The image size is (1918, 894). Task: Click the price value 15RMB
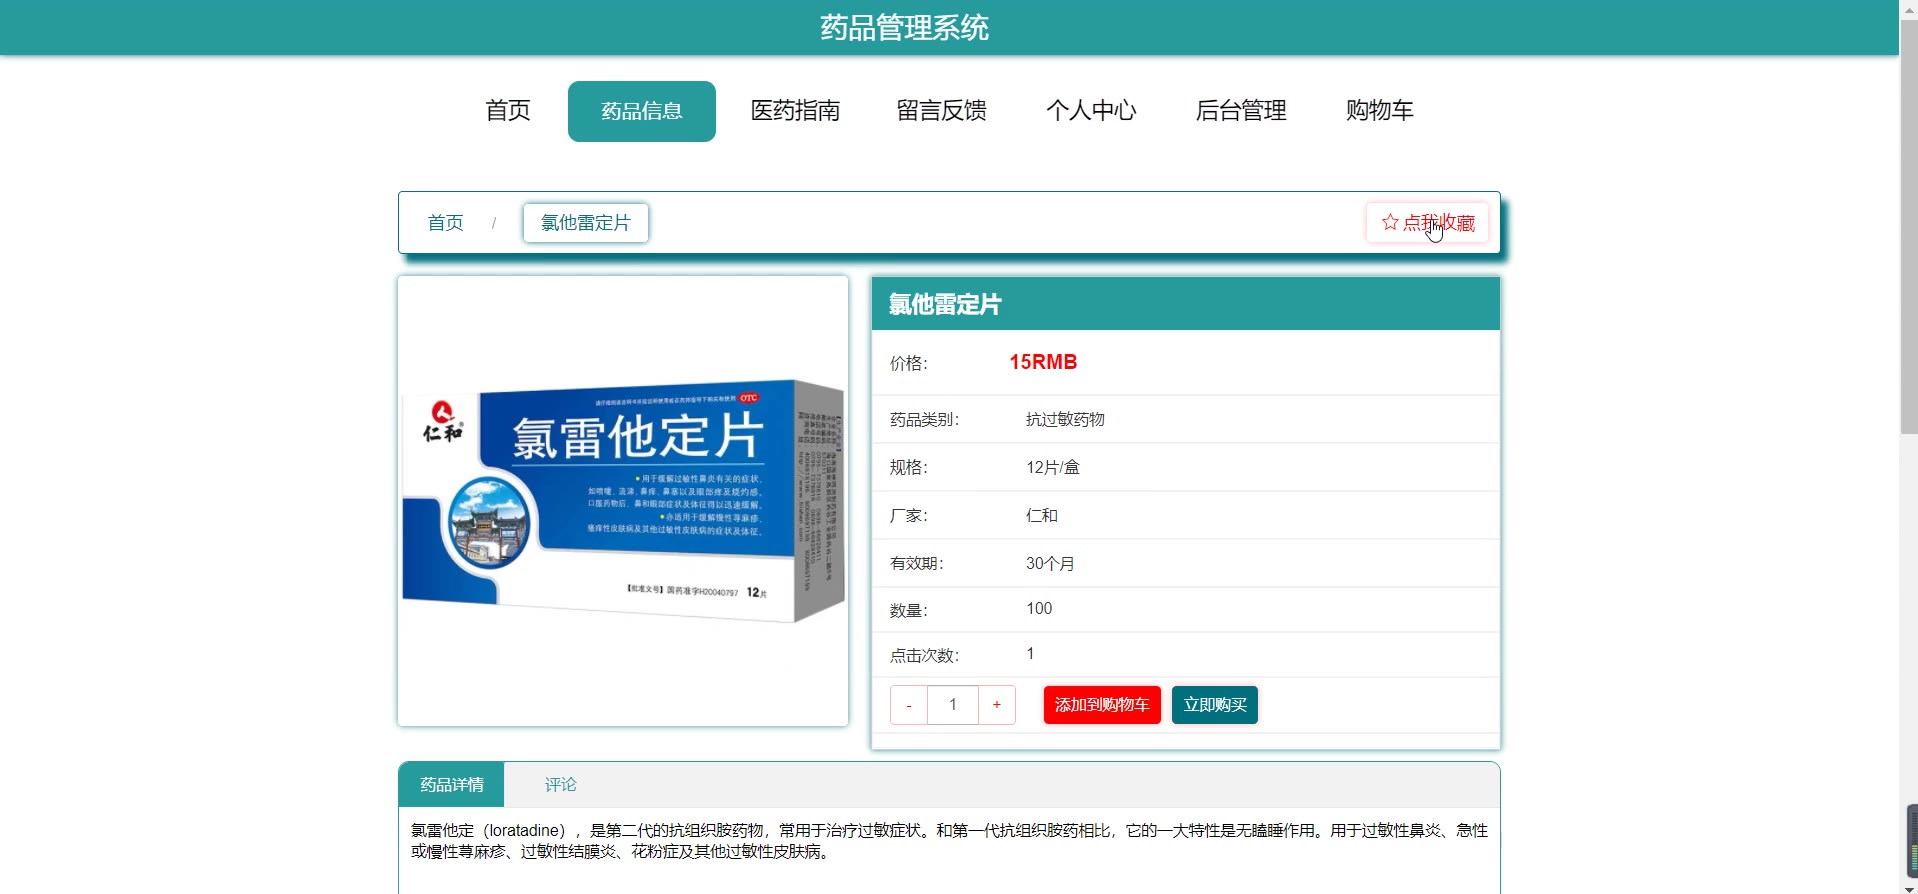click(x=1043, y=362)
